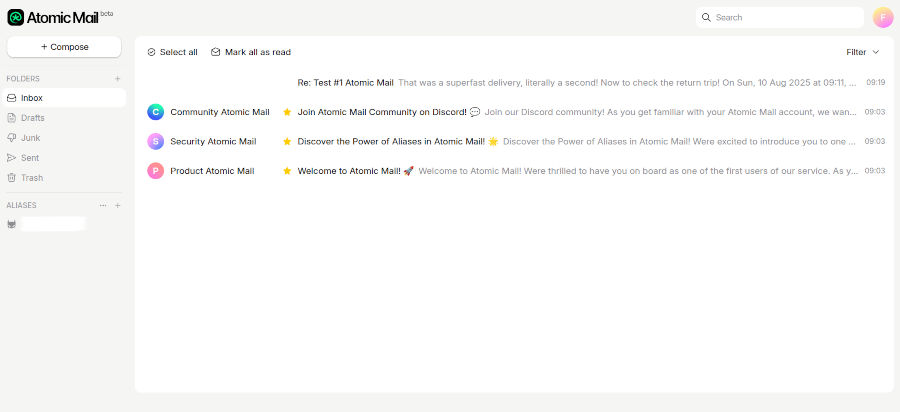Click the Product Atomic Mail sender name
Image resolution: width=900 pixels, height=412 pixels.
pos(212,171)
